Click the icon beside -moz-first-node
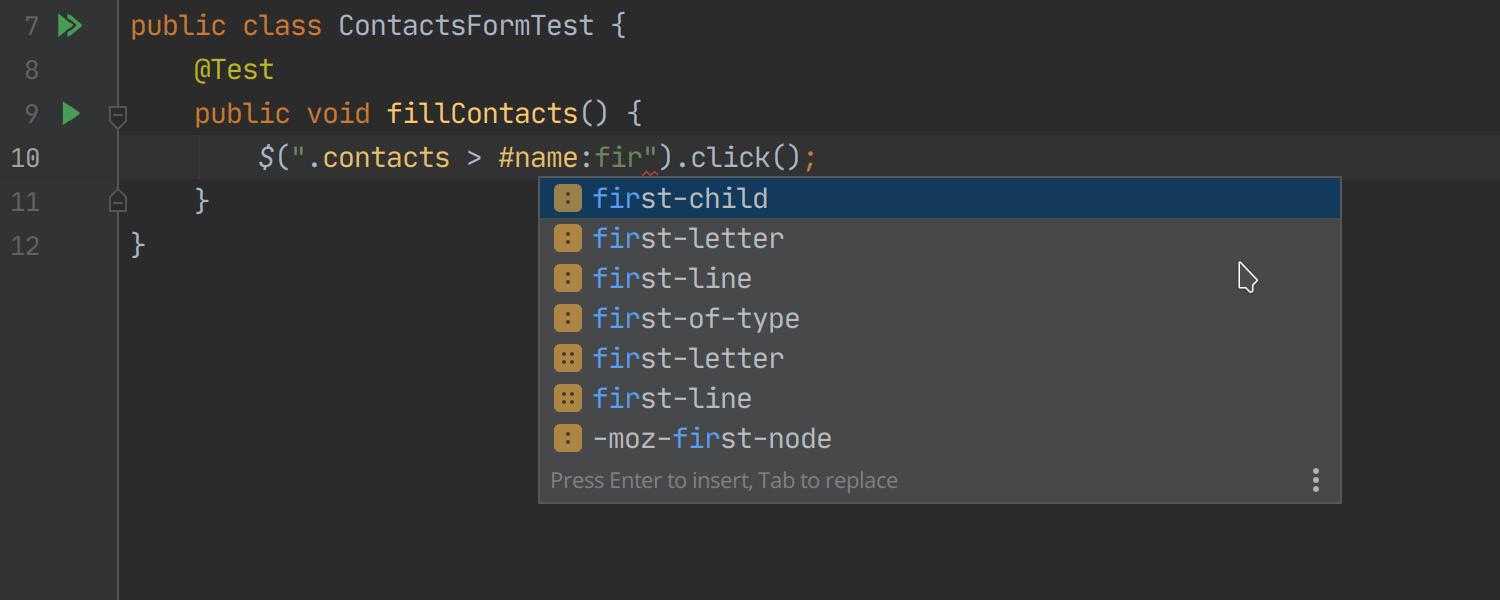The image size is (1500, 600). 568,438
